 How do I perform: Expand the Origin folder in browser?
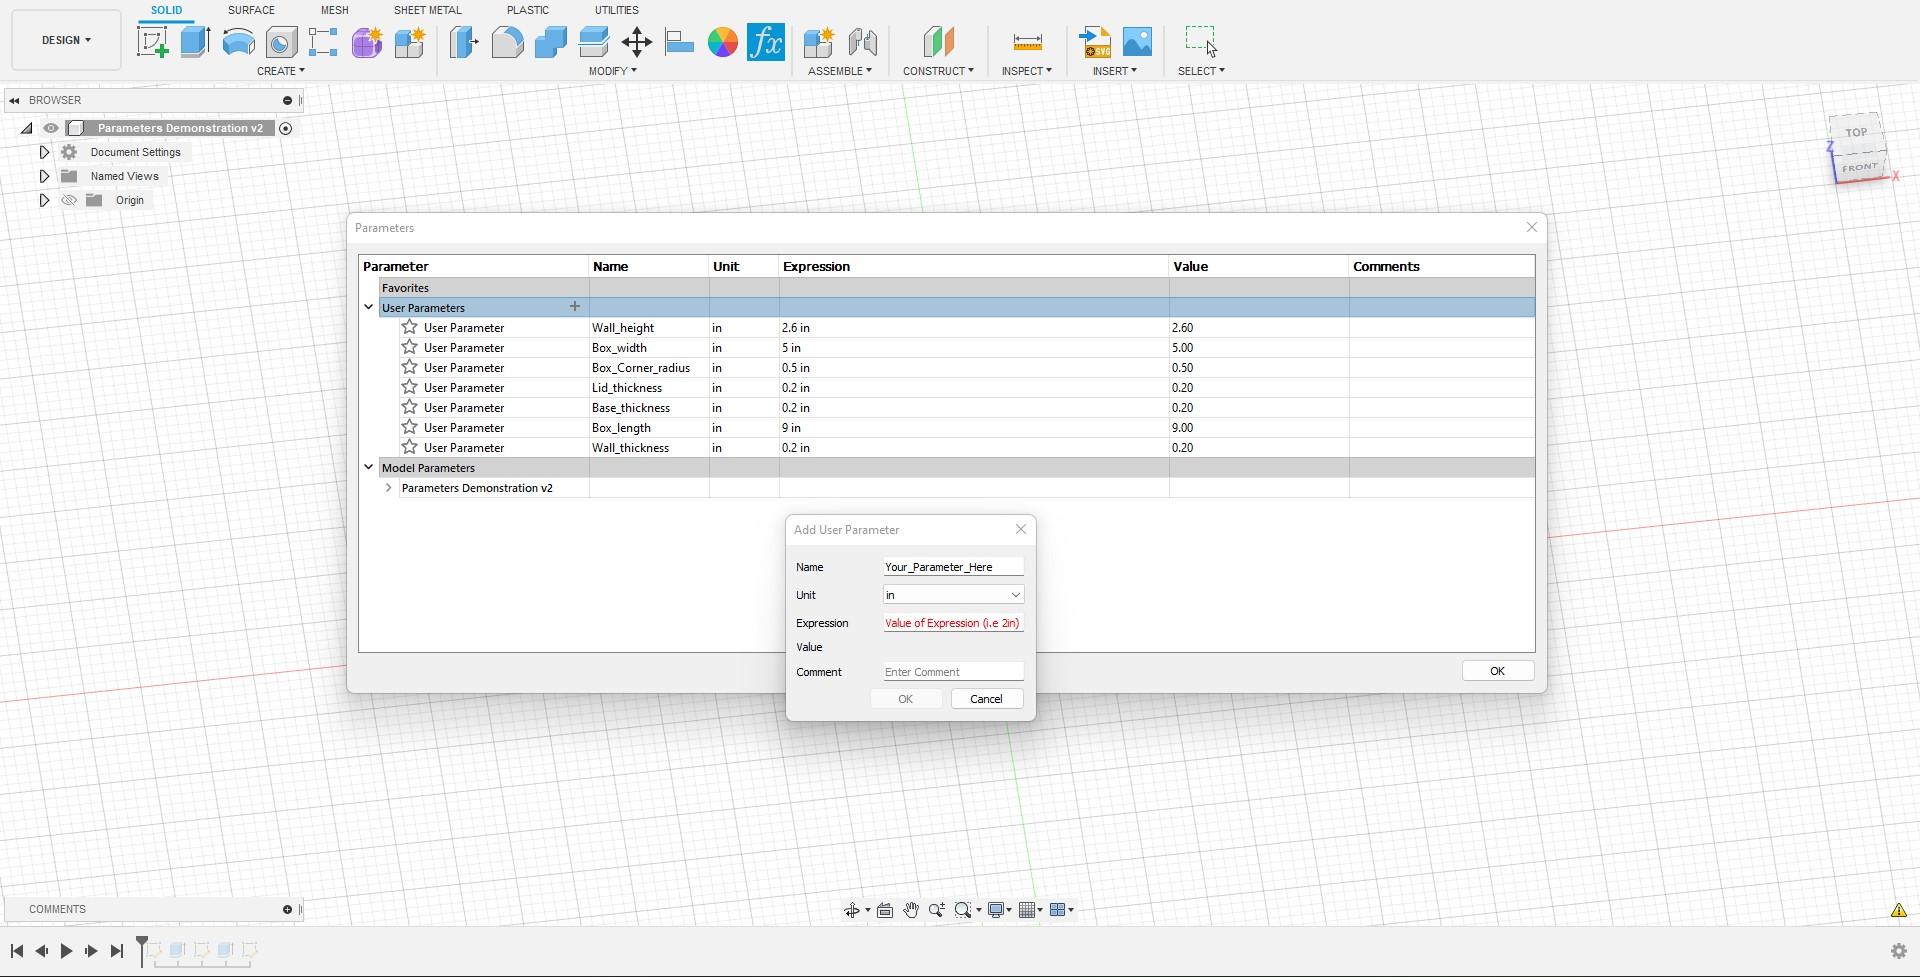click(44, 200)
